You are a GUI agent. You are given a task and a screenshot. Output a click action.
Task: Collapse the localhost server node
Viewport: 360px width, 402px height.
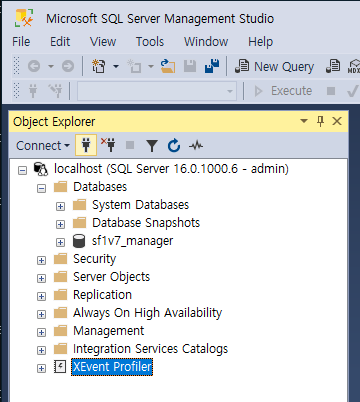22,170
